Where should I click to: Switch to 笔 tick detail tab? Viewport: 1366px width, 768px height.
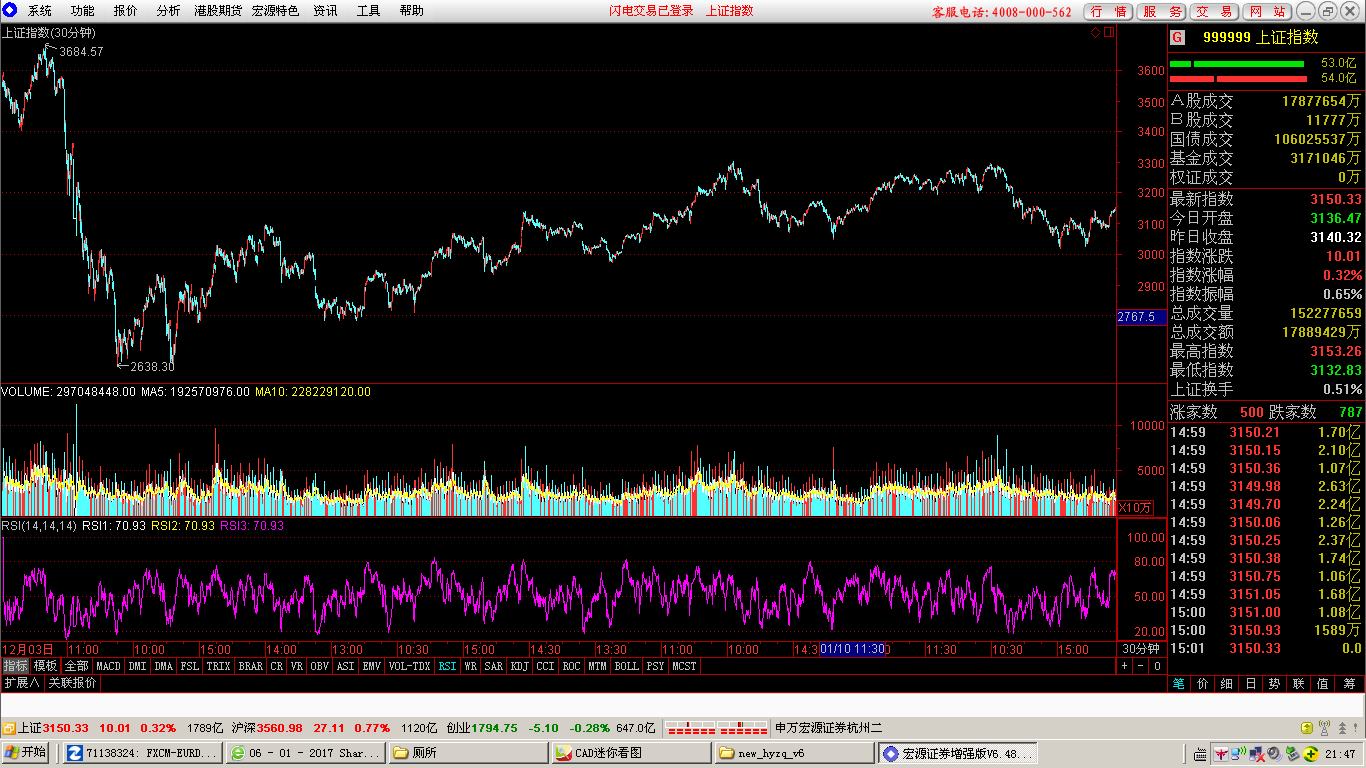(1179, 684)
